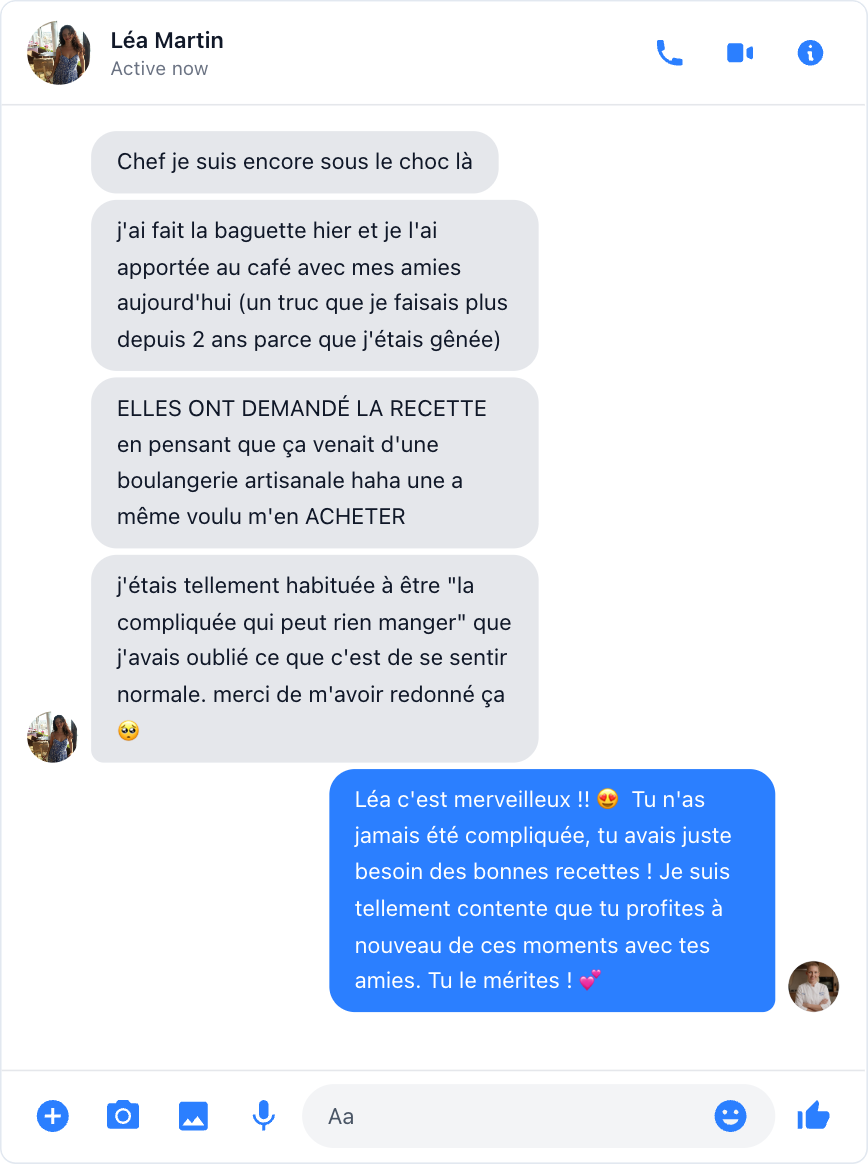
Task: Select the blue 'Léa c'est merveilleux' reply bubble
Action: [552, 890]
